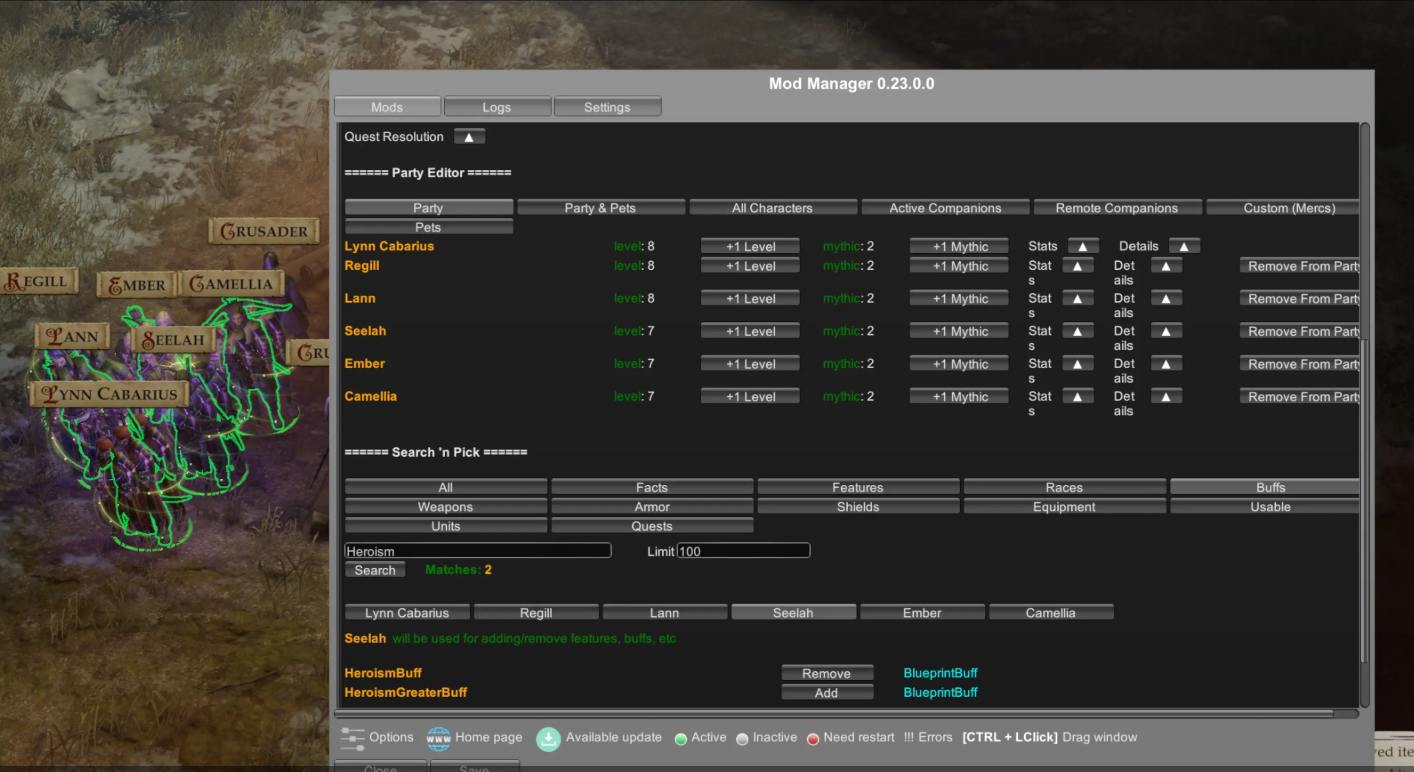Click the gray Inactive status indicator

coord(742,739)
